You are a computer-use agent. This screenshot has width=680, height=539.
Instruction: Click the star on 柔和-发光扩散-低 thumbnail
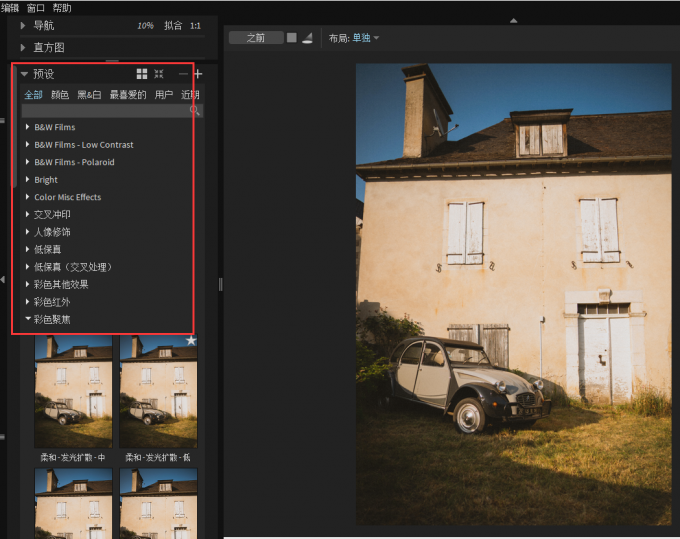191,341
